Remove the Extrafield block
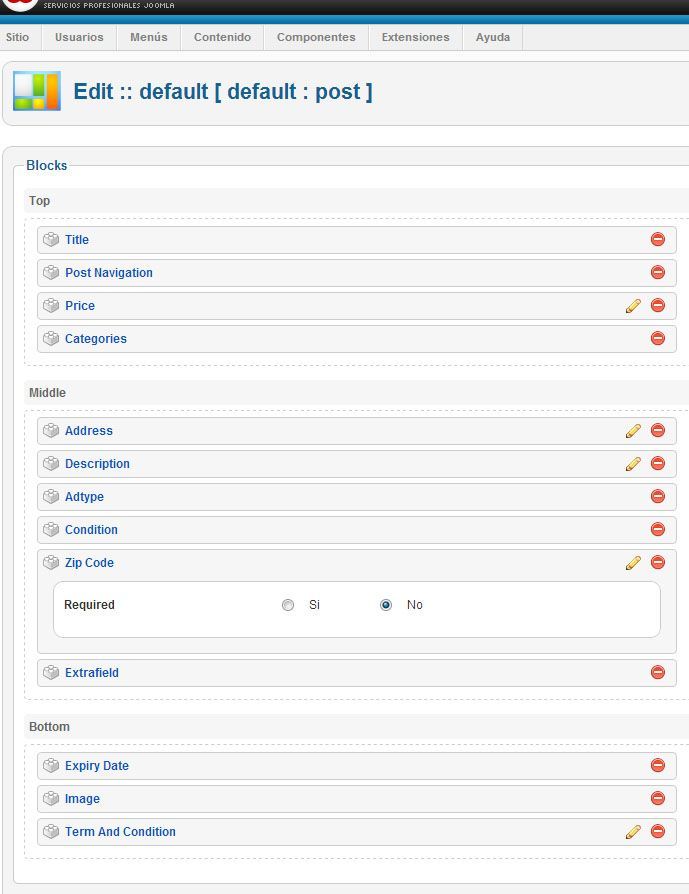Image resolution: width=689 pixels, height=894 pixels. click(658, 672)
